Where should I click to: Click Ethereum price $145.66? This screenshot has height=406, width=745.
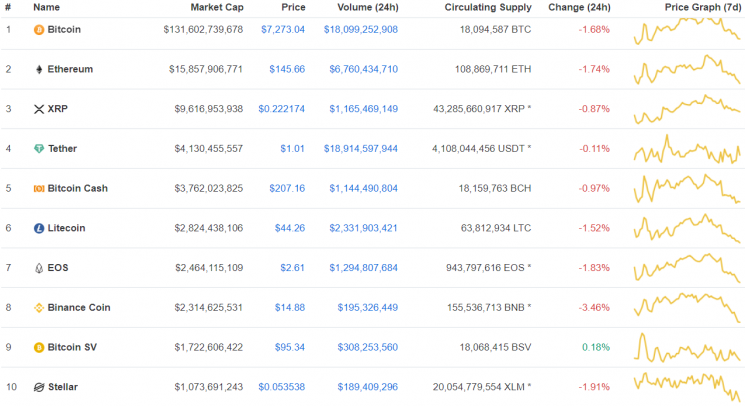pyautogui.click(x=287, y=69)
